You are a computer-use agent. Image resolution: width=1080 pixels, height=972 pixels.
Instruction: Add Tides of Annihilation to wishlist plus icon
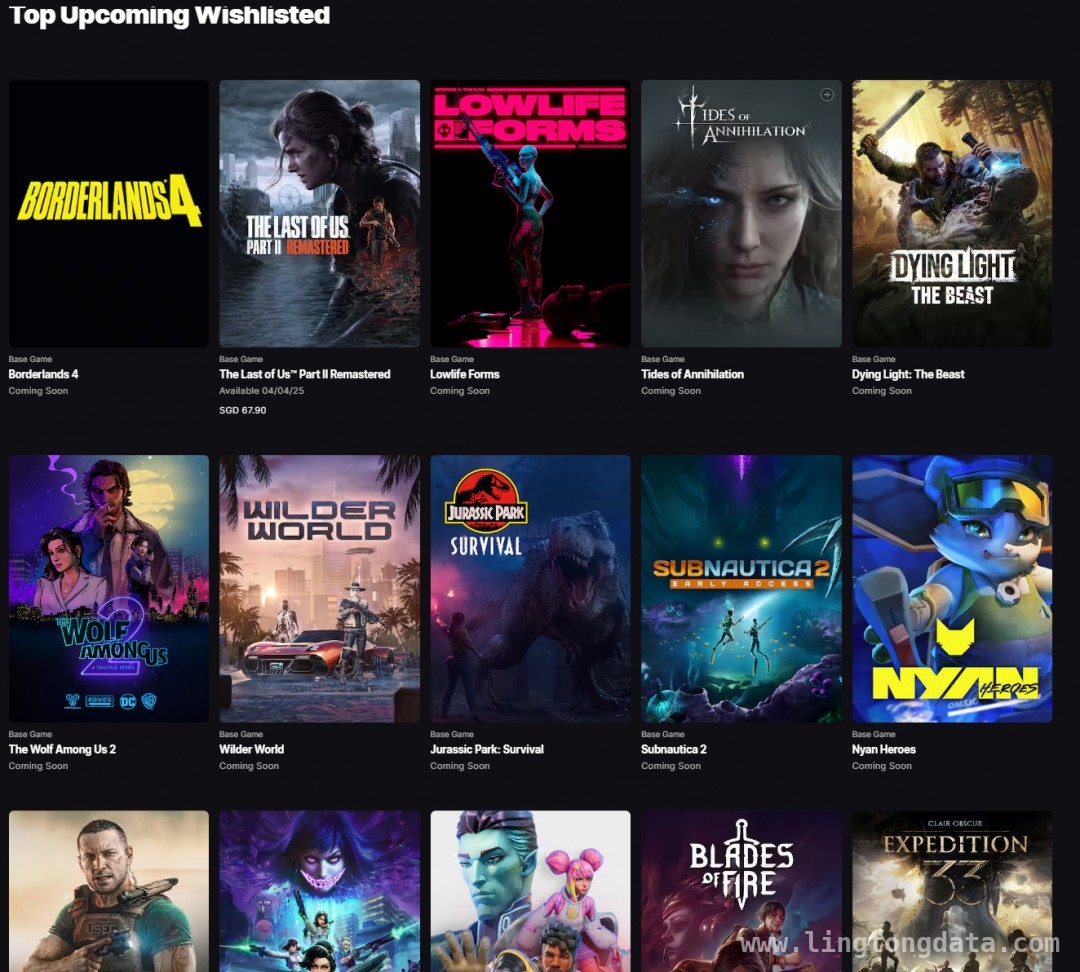click(x=827, y=95)
